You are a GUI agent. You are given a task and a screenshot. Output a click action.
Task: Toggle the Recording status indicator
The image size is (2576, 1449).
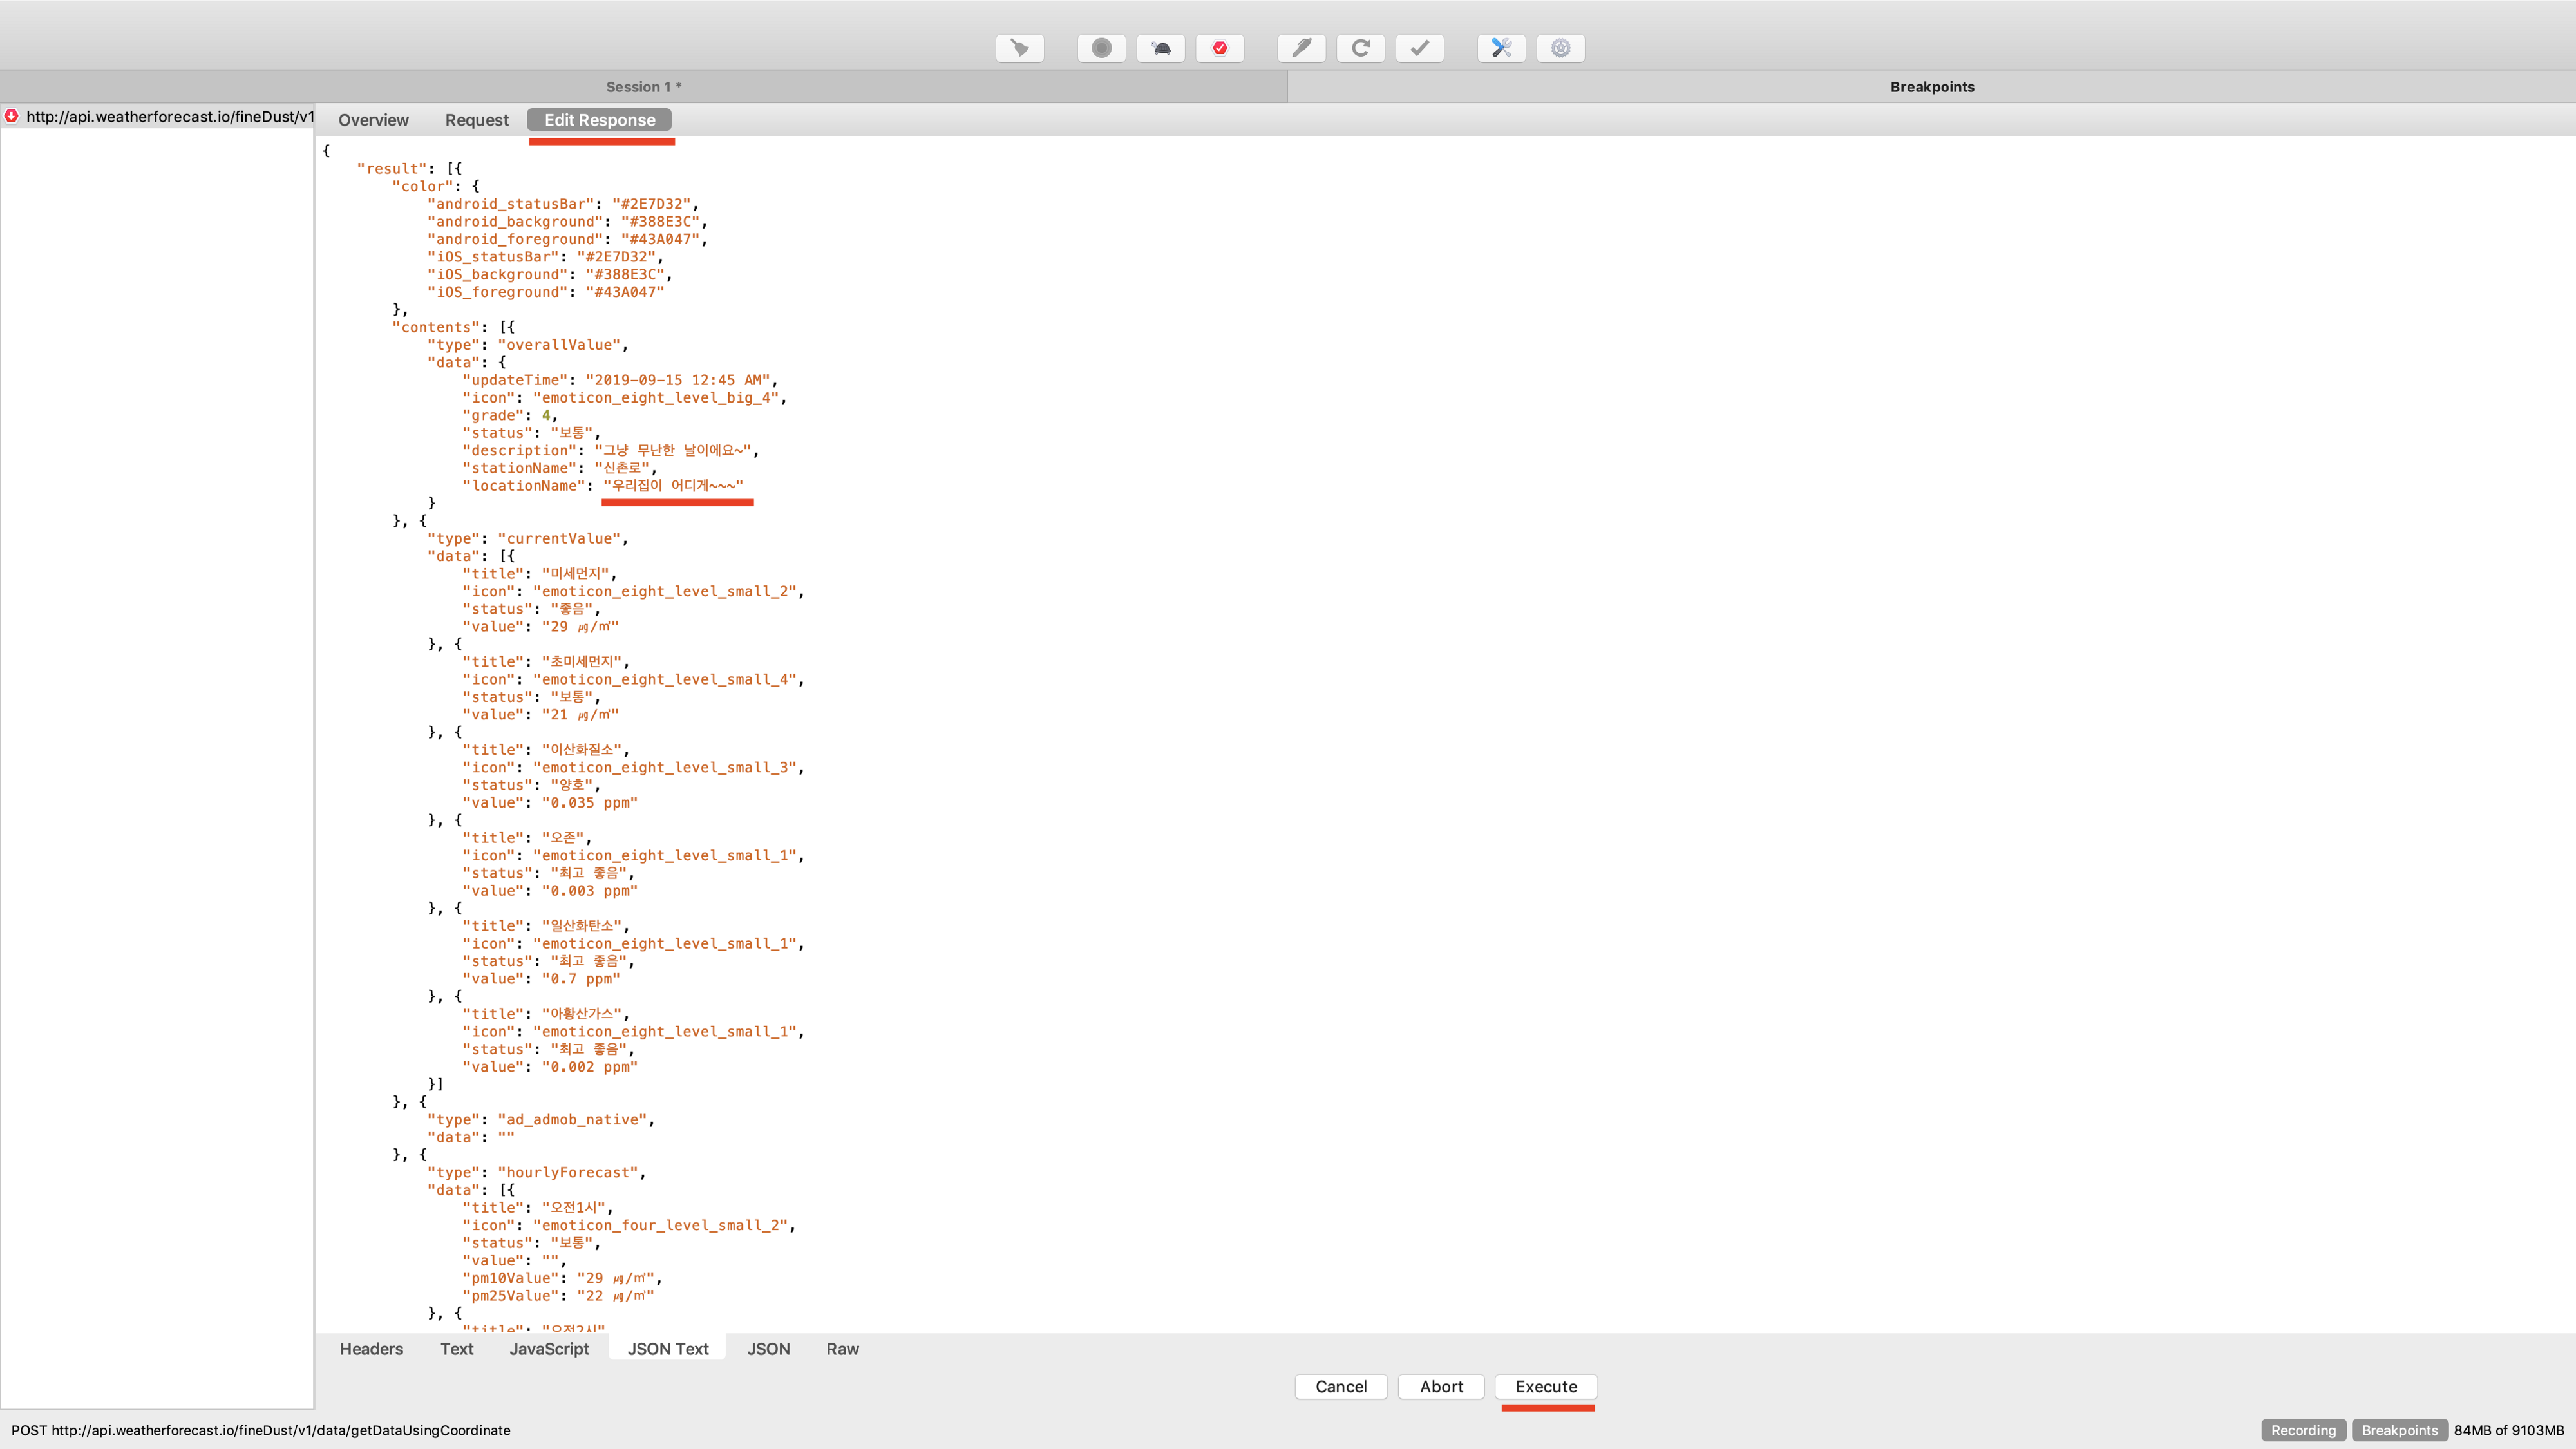(2303, 1430)
